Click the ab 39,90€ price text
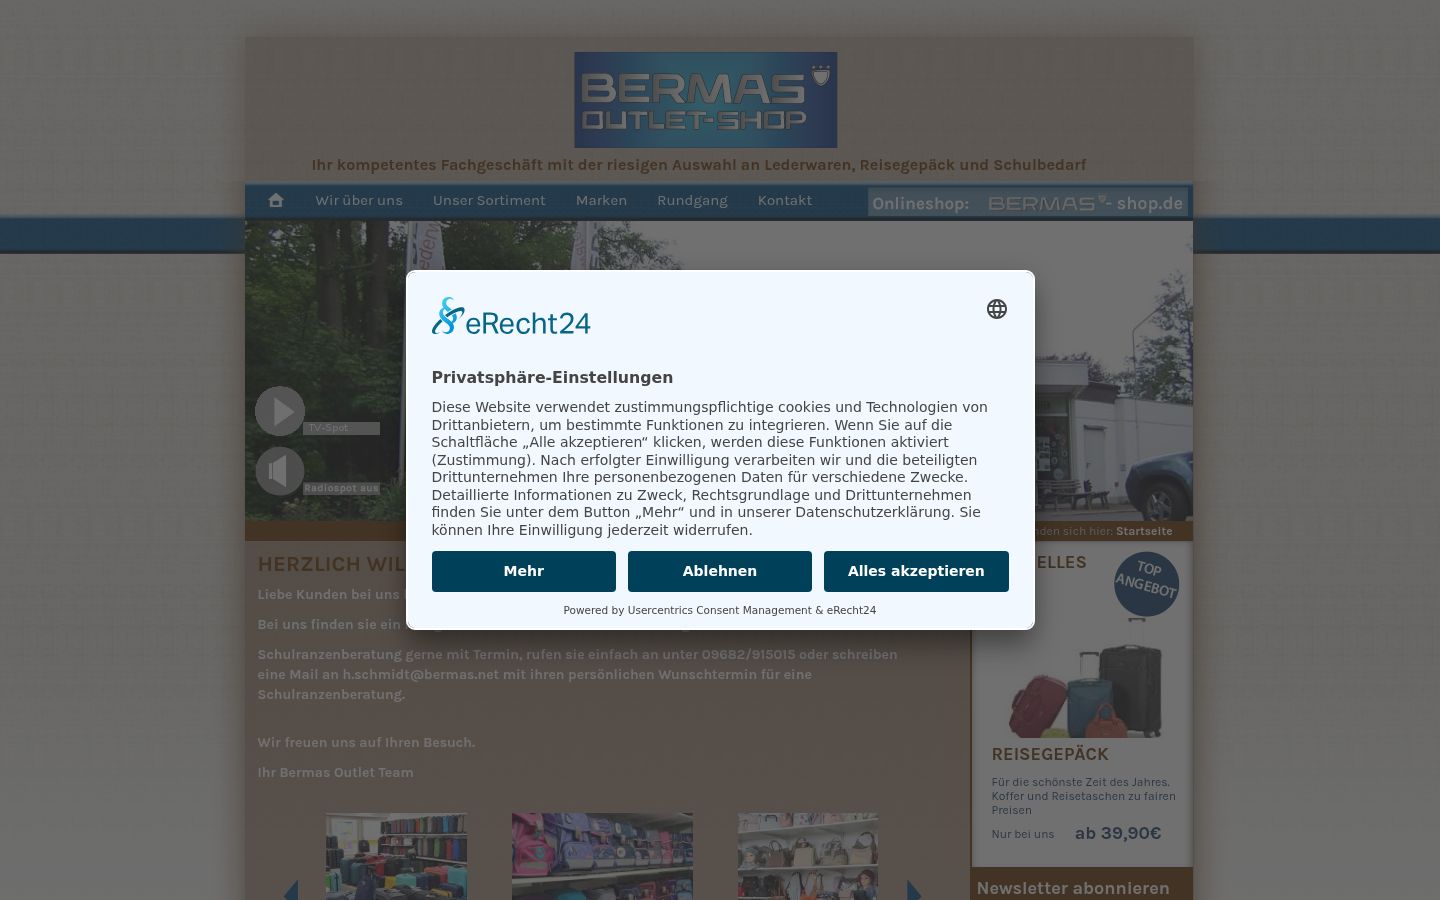1440x900 pixels. (1118, 833)
